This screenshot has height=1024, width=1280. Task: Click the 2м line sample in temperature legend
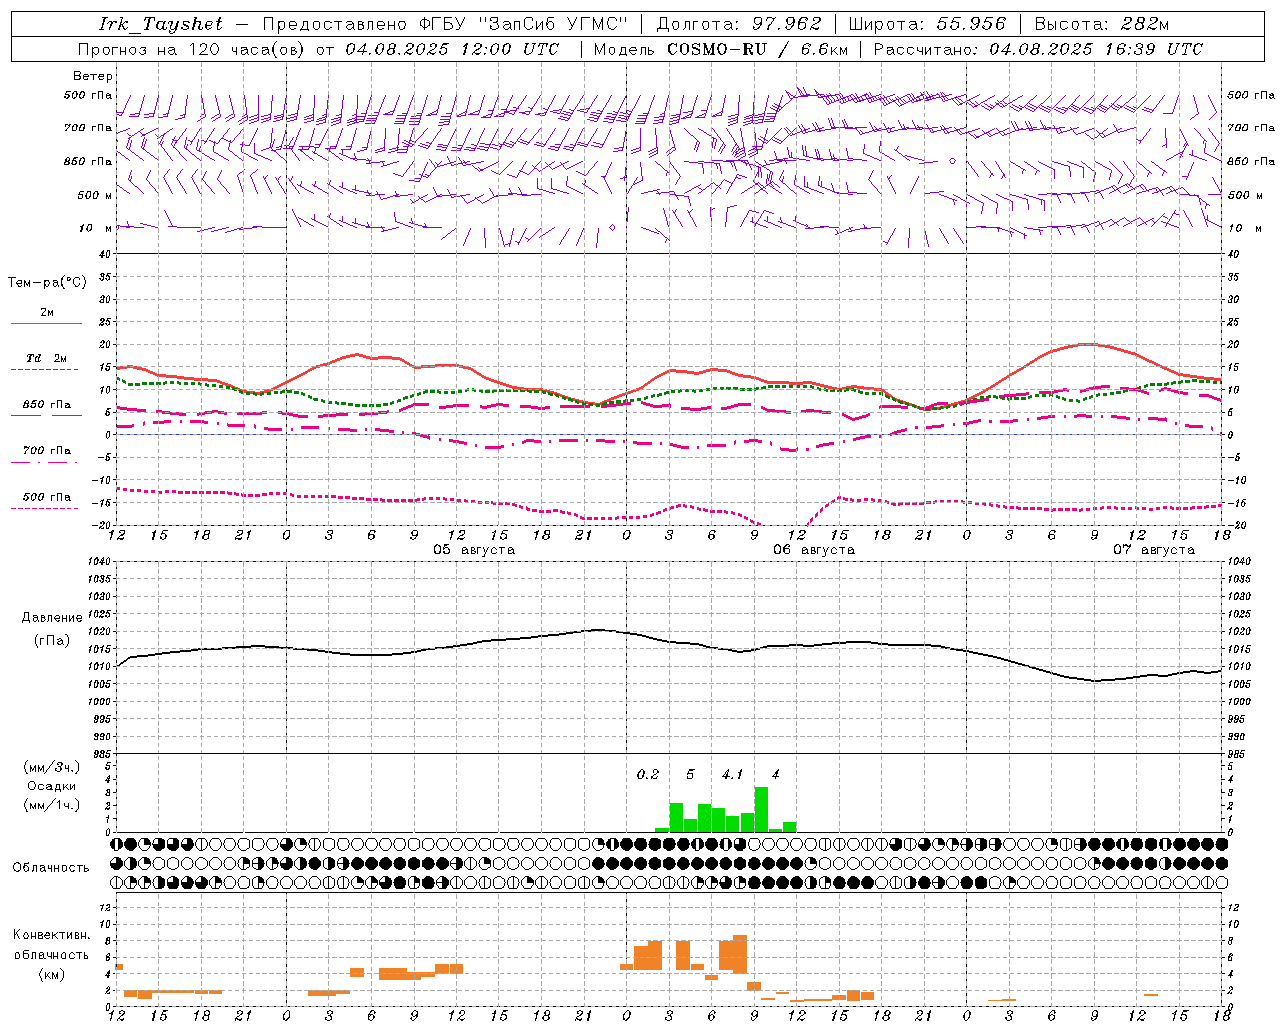pos(46,323)
